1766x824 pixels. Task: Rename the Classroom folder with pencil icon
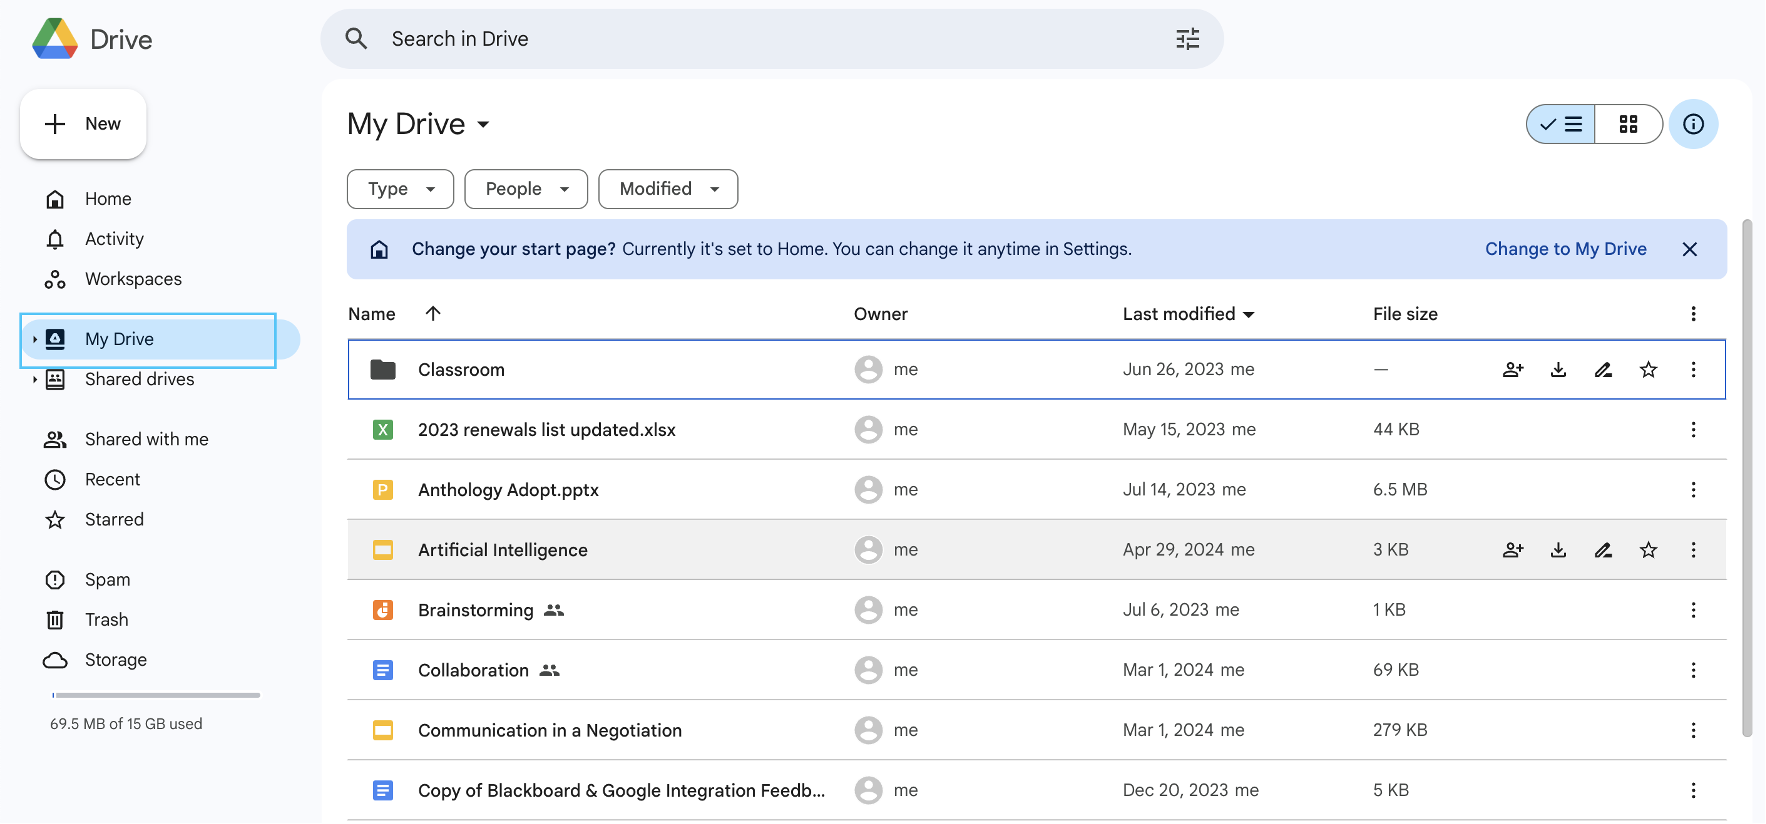click(x=1603, y=370)
